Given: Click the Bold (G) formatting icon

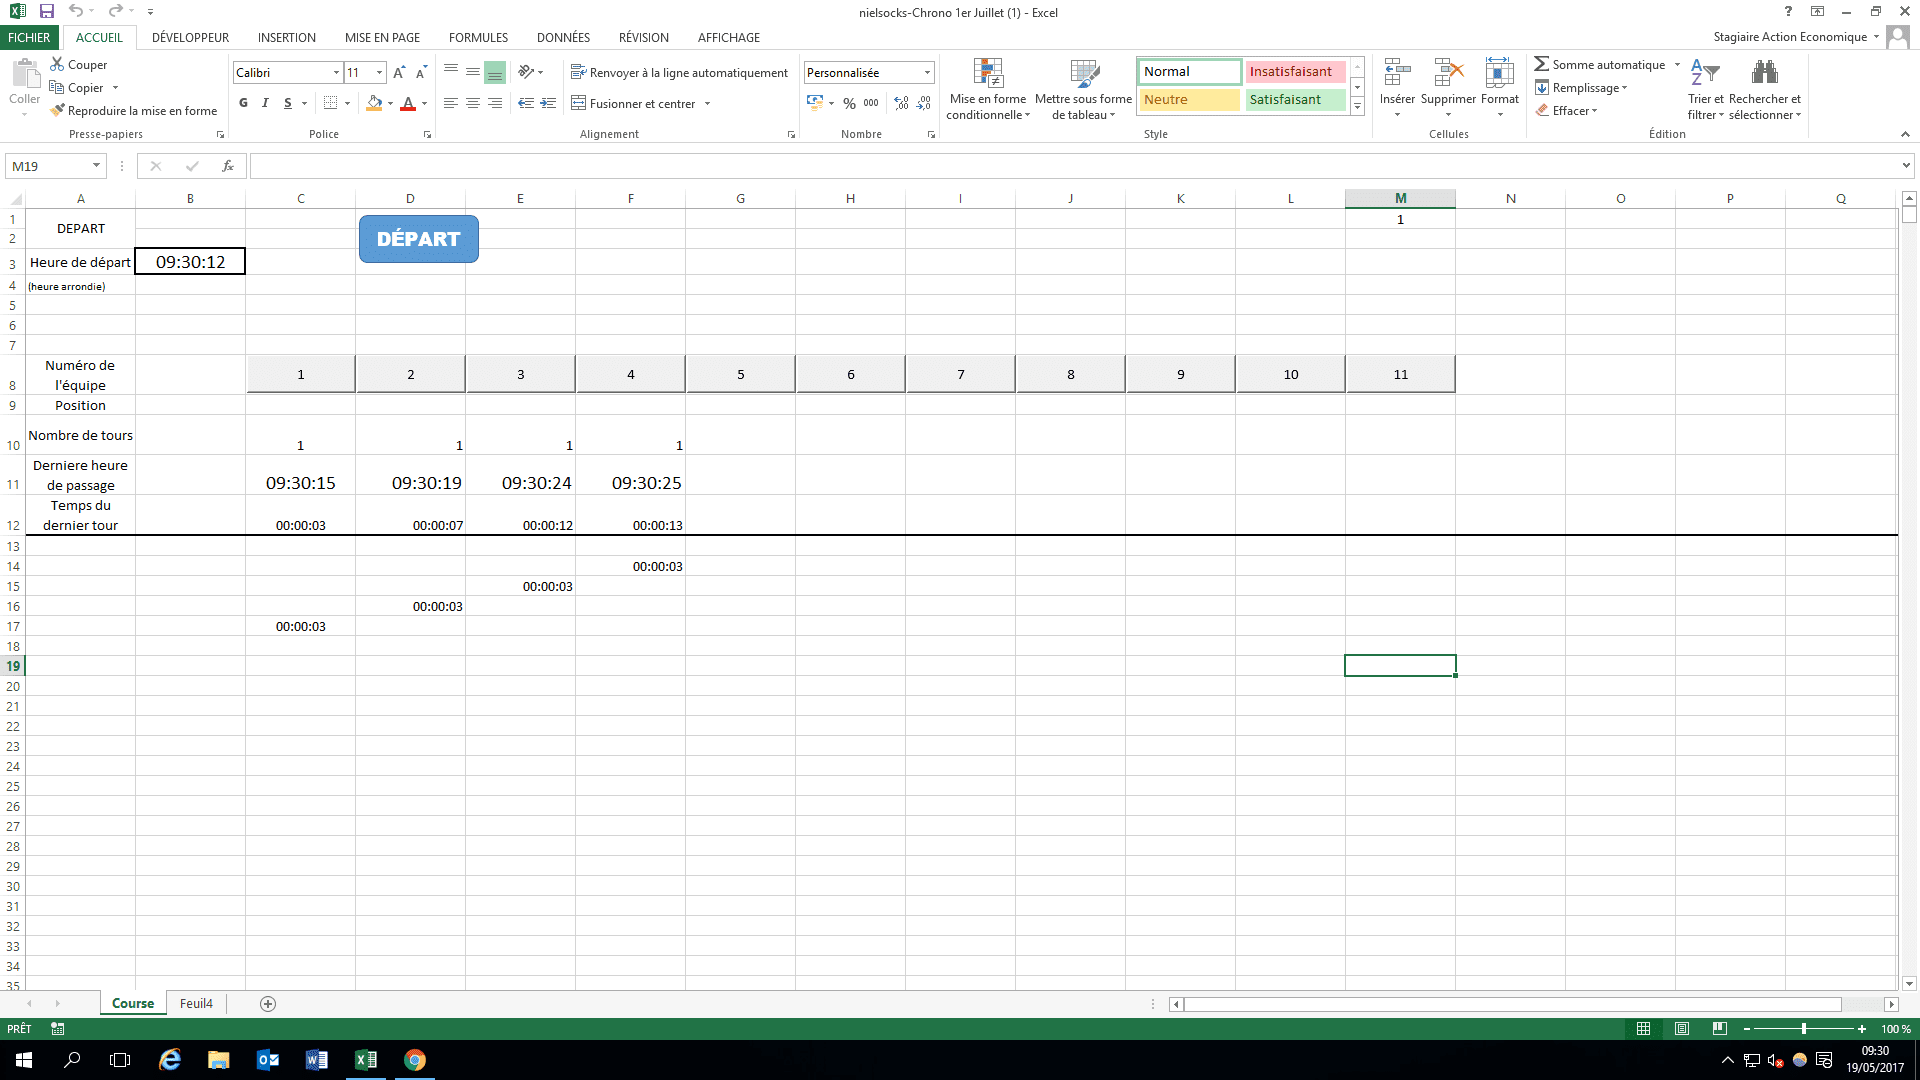Looking at the screenshot, I should click(x=243, y=103).
